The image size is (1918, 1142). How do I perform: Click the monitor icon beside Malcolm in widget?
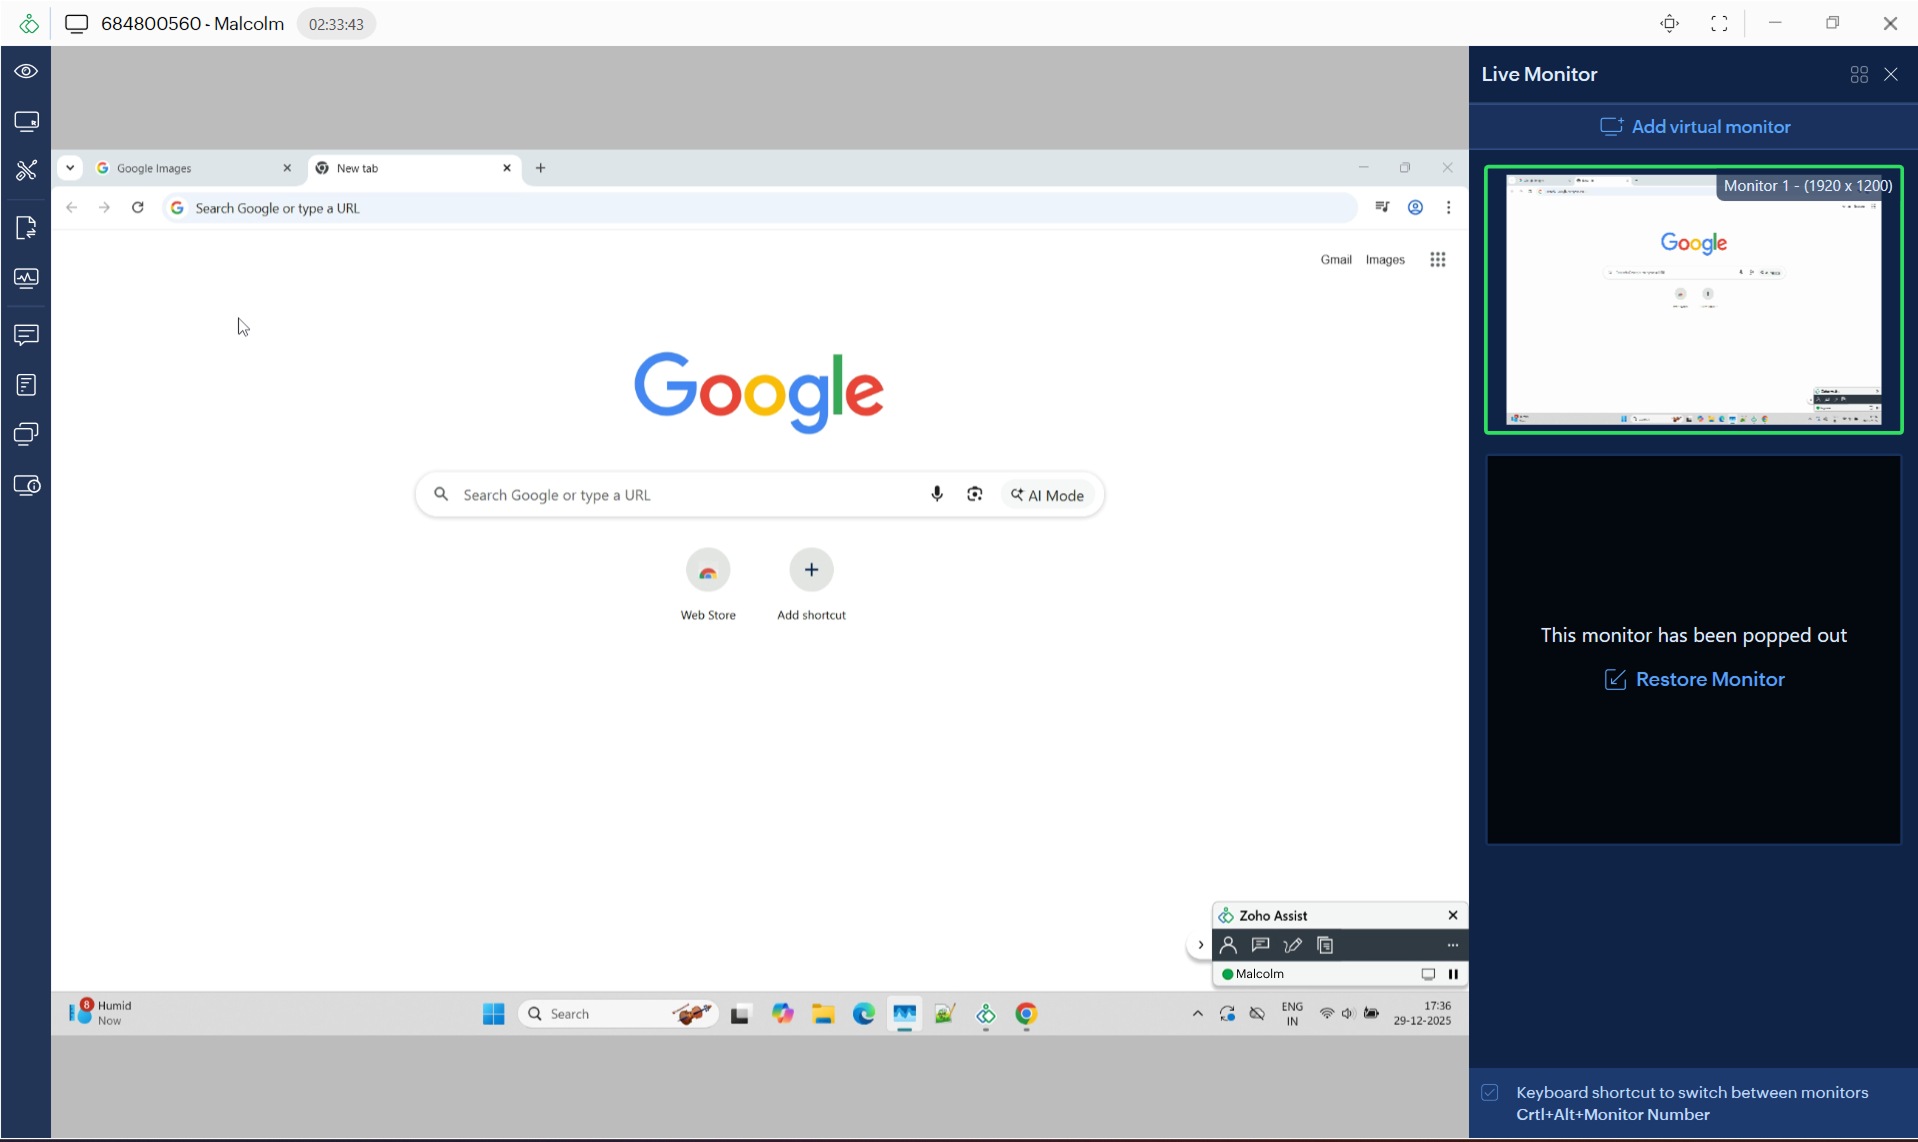coord(1428,974)
